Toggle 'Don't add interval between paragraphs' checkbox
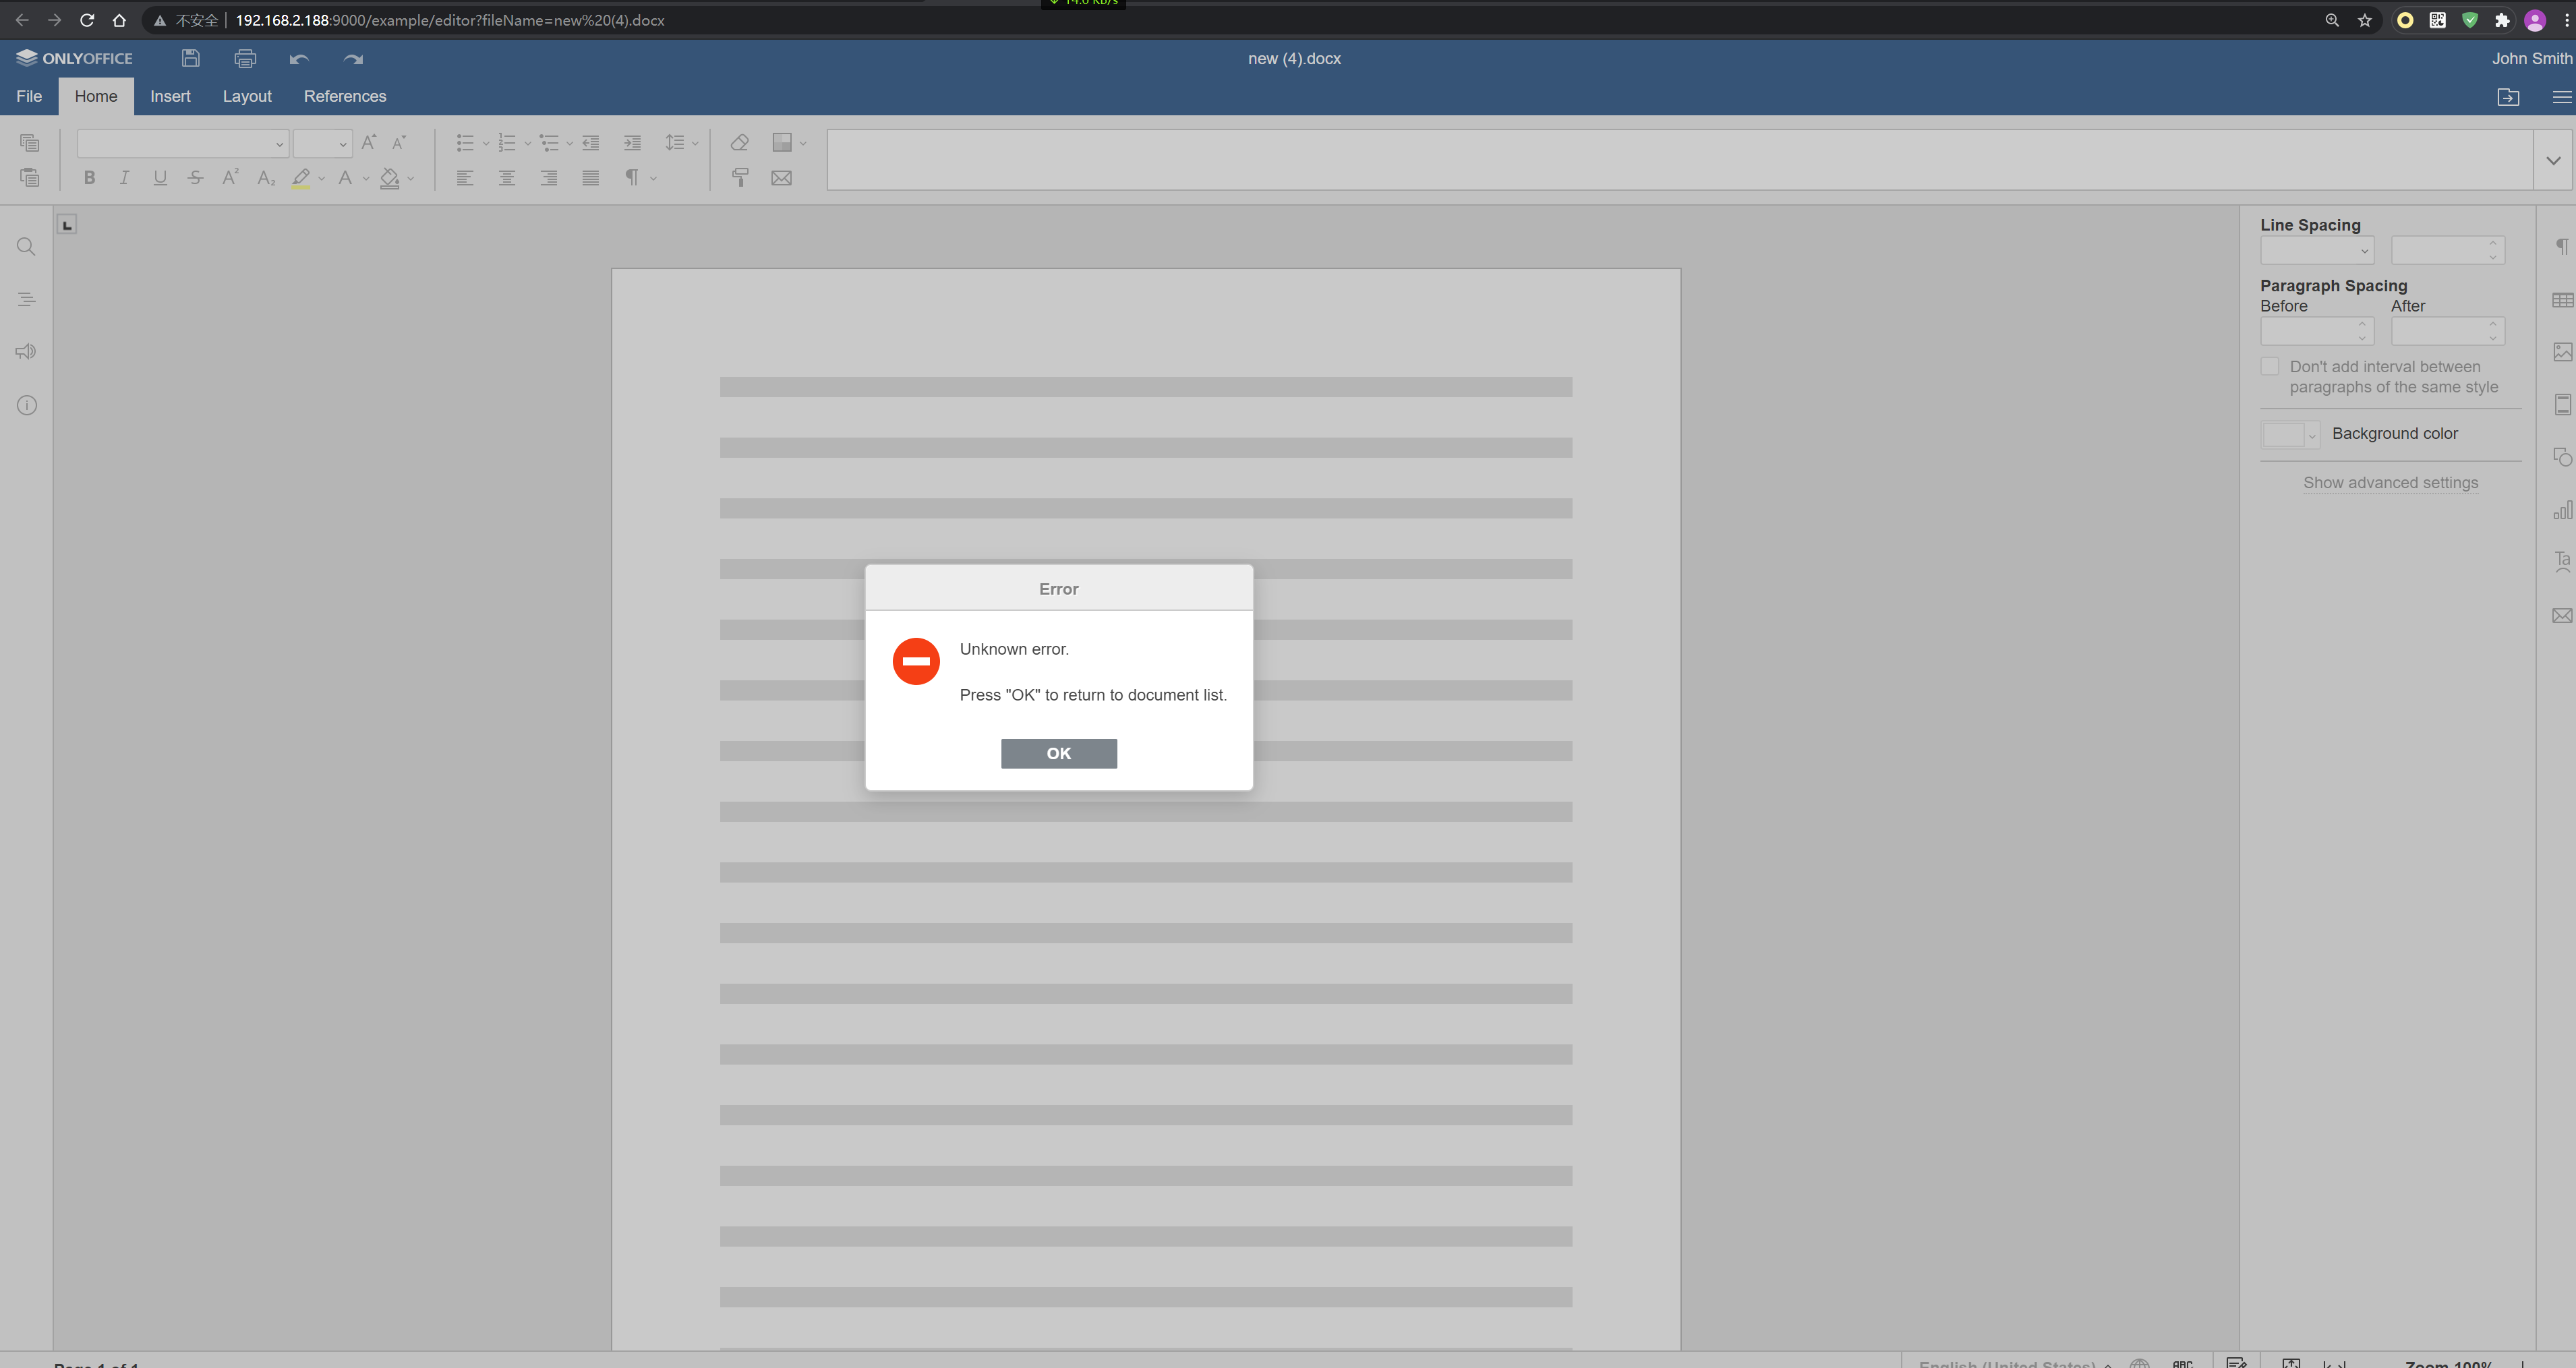2576x1368 pixels. click(2270, 367)
